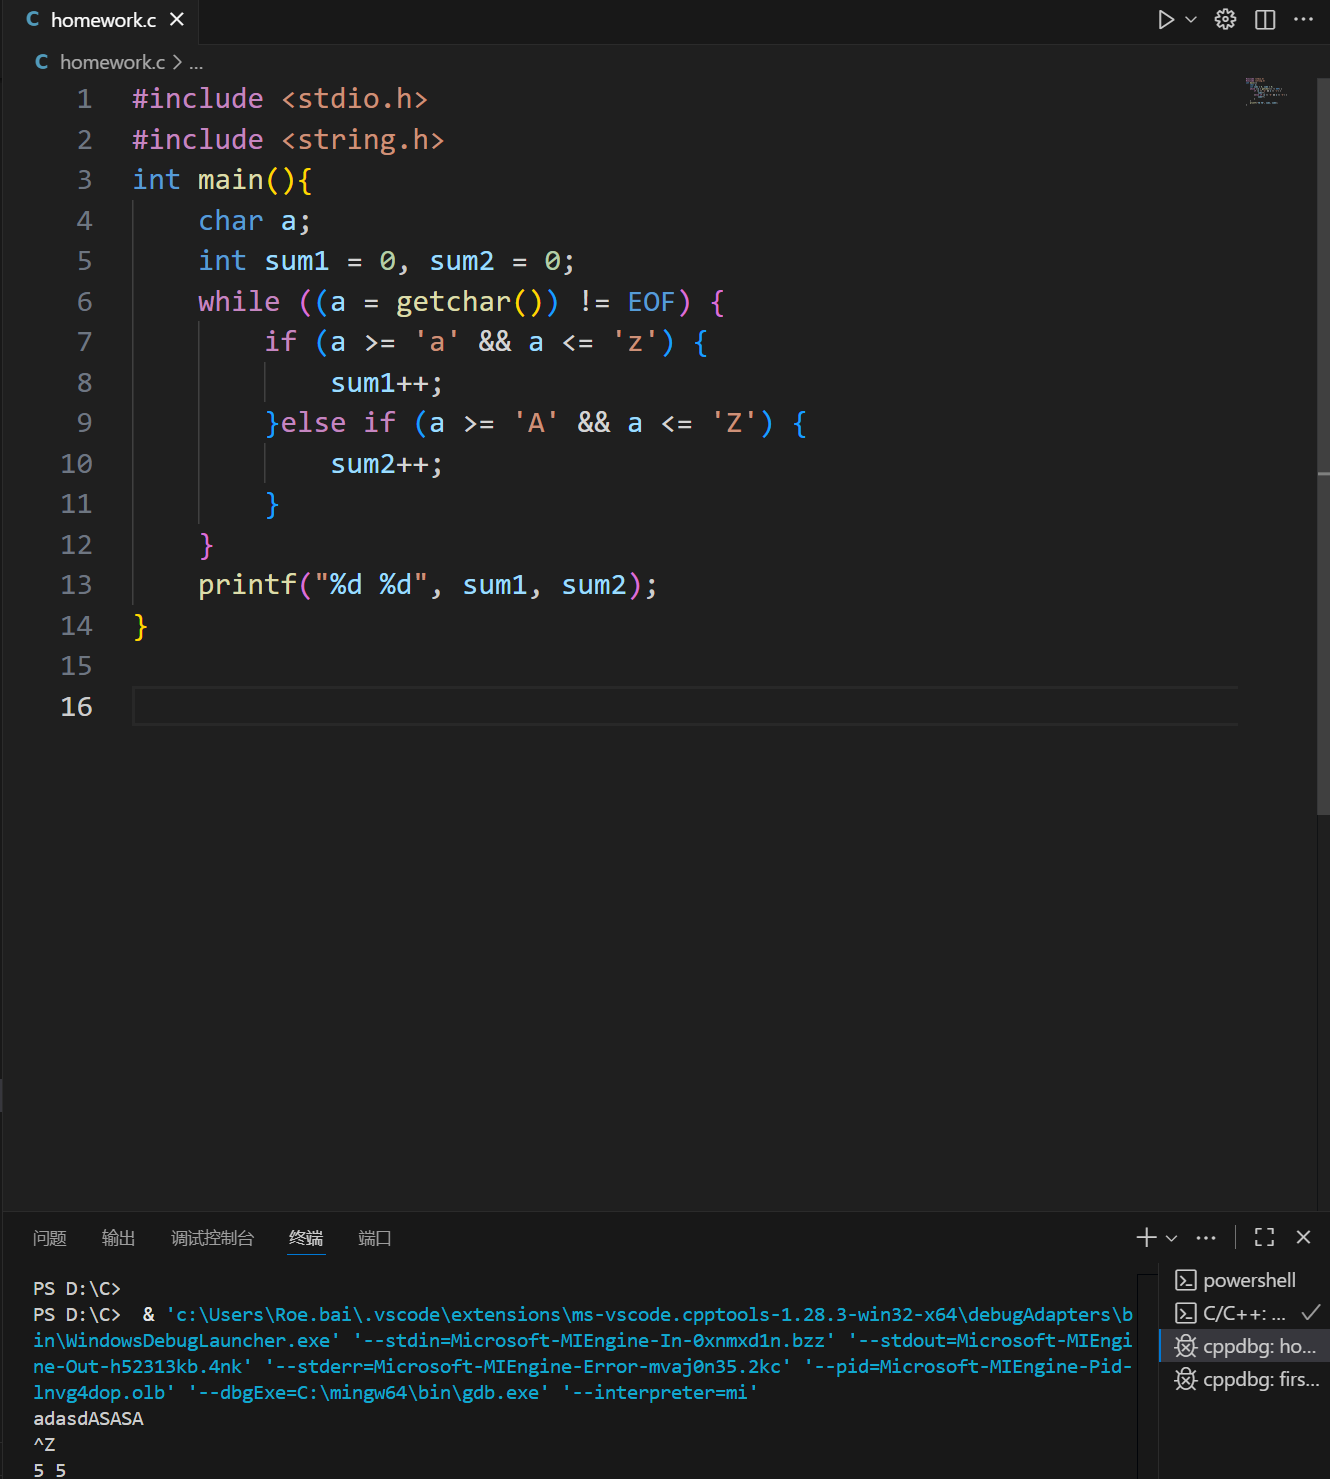Screen dimensions: 1330x1479
Task: Open the new terminal profile dropdown
Action: [1172, 1238]
